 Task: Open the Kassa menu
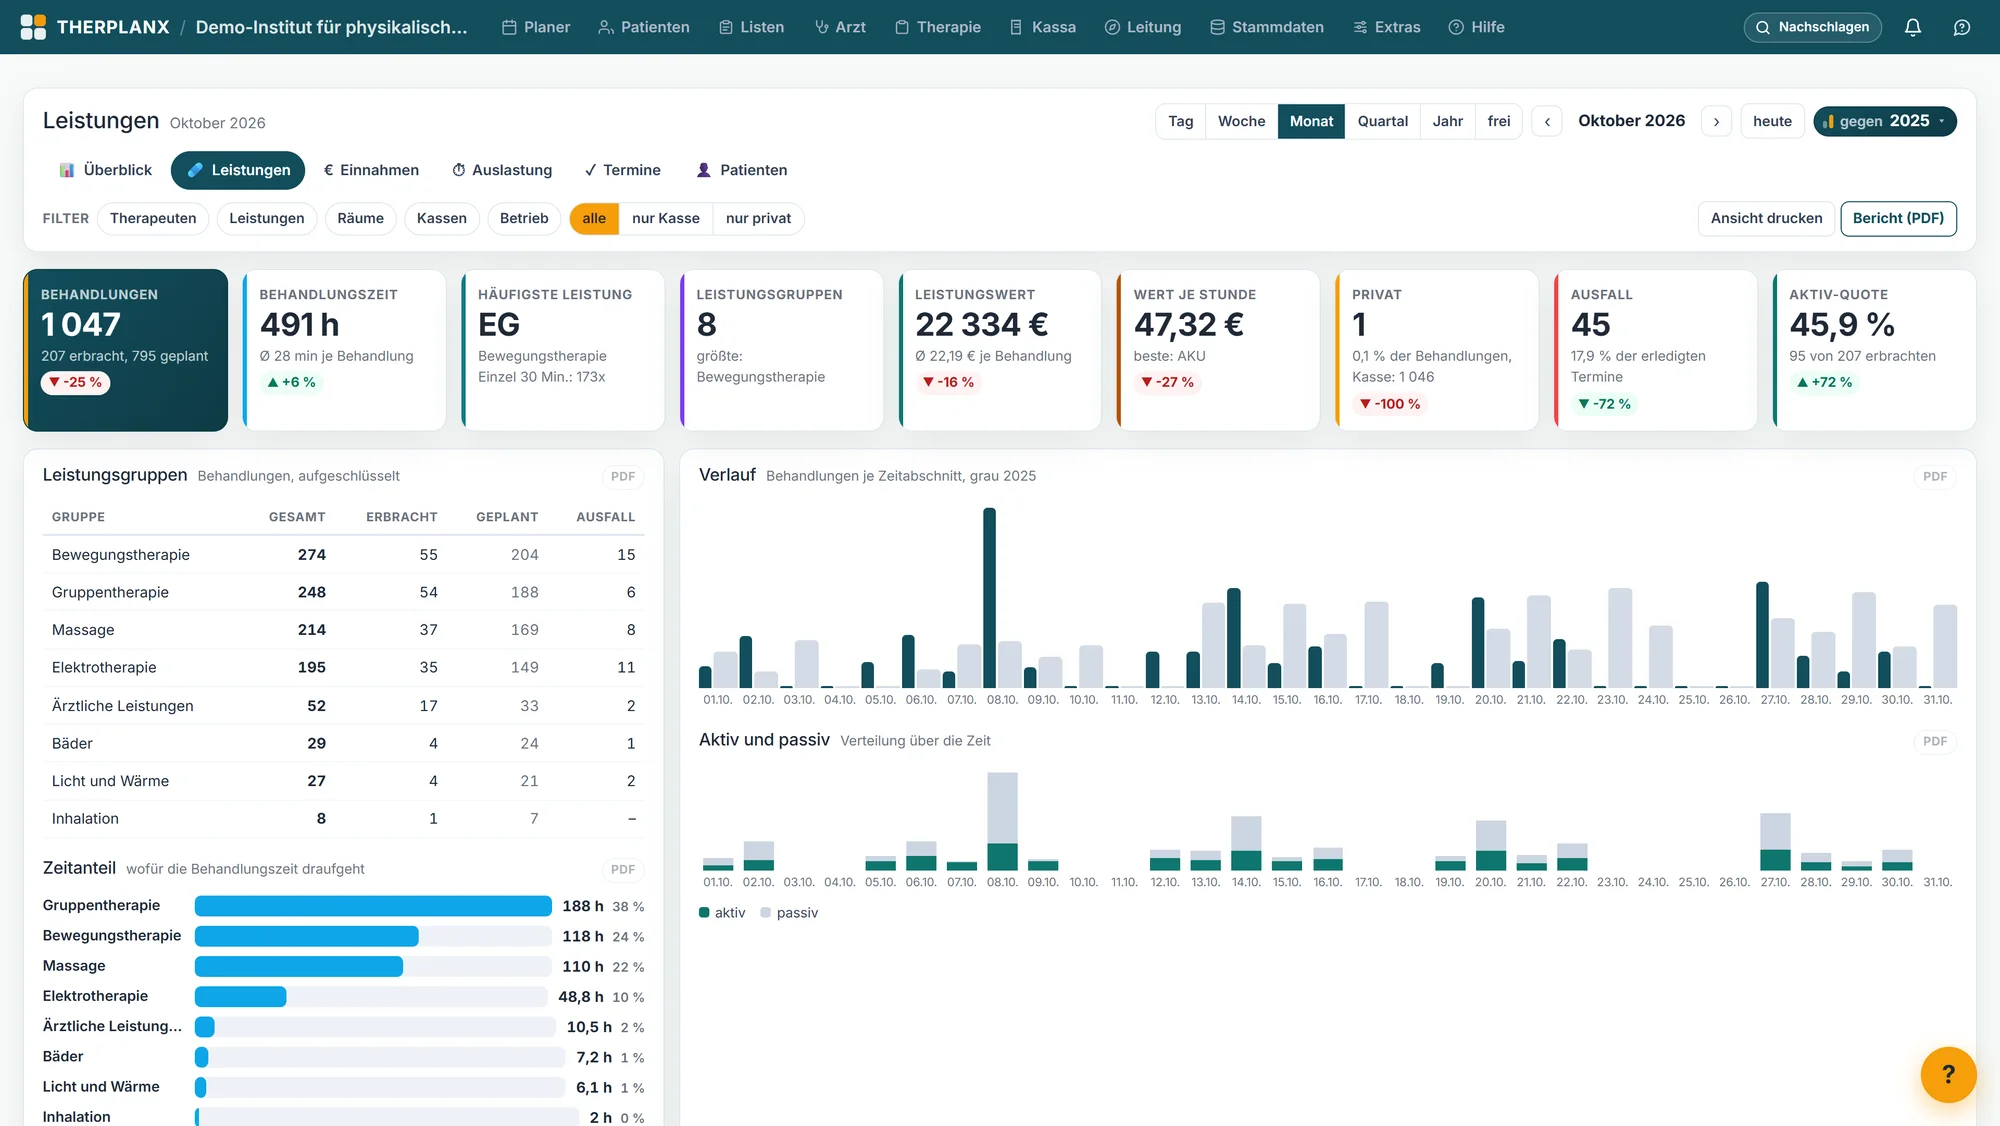tap(1043, 27)
